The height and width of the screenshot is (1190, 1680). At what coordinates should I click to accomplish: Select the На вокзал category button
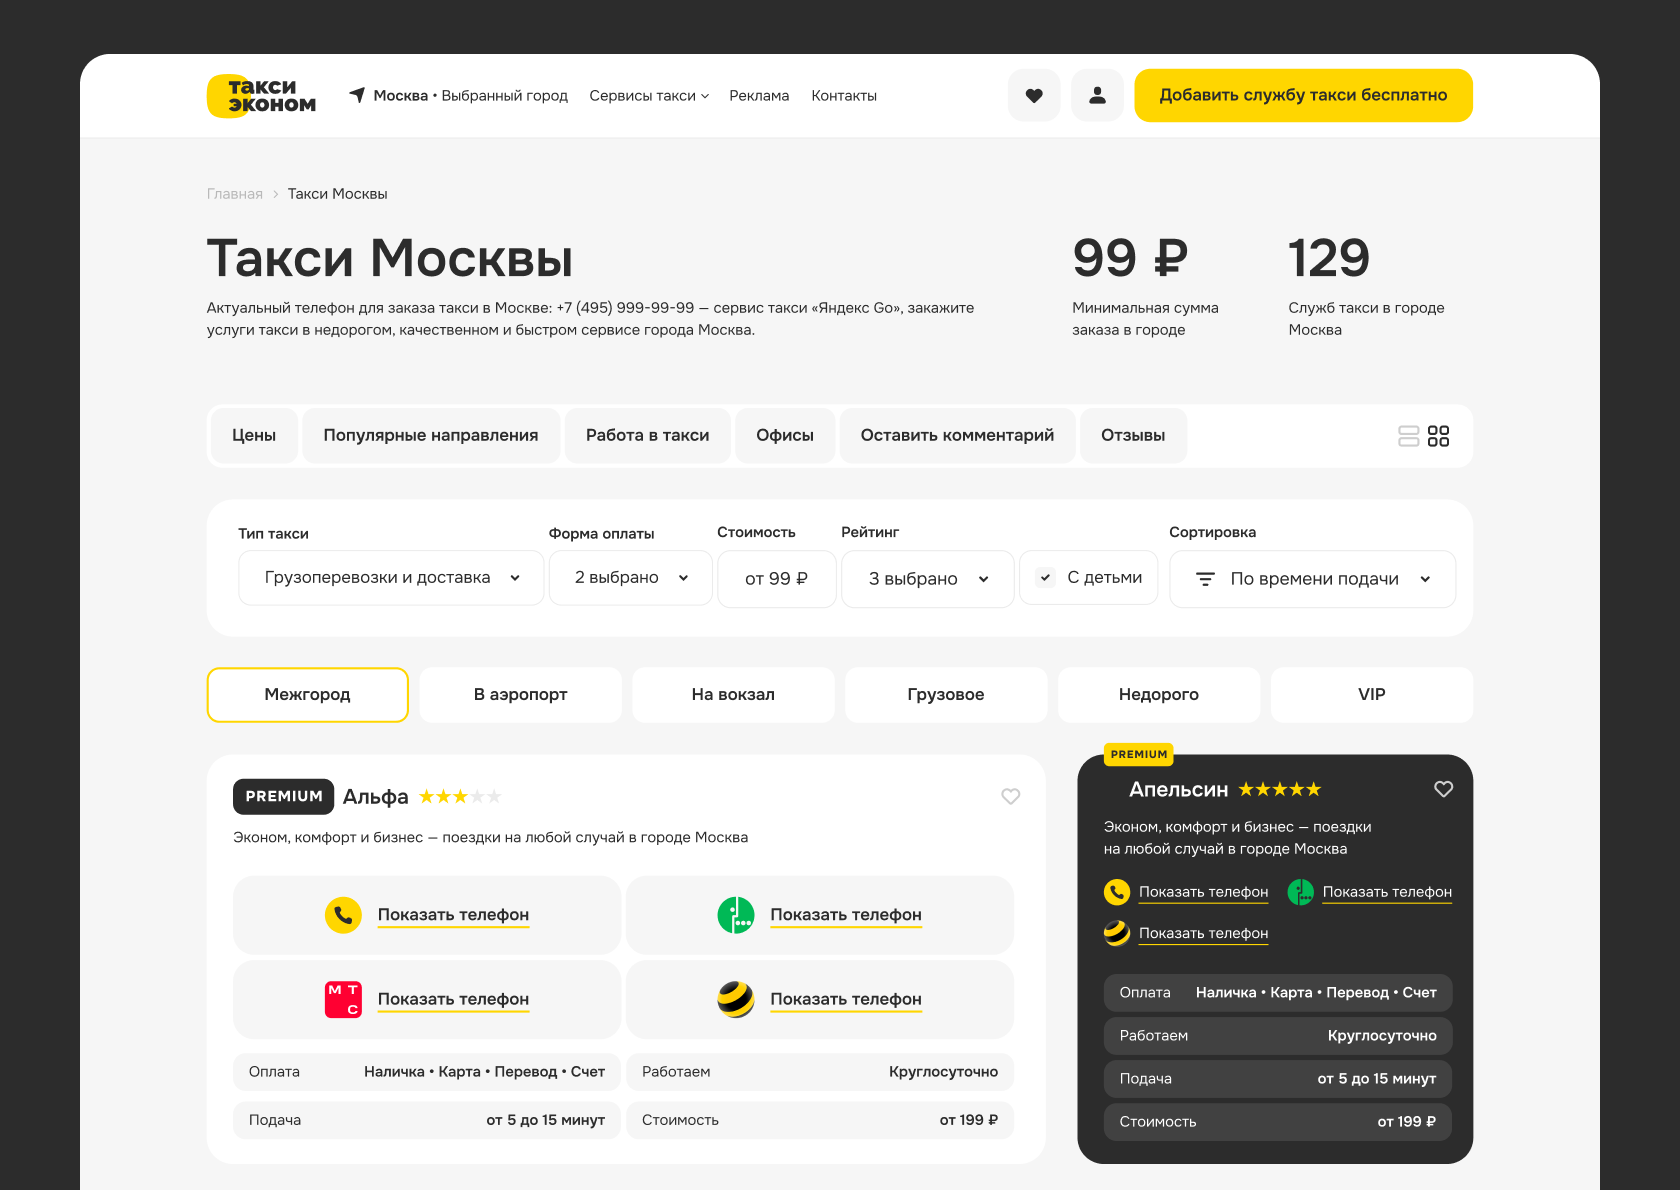click(x=733, y=695)
